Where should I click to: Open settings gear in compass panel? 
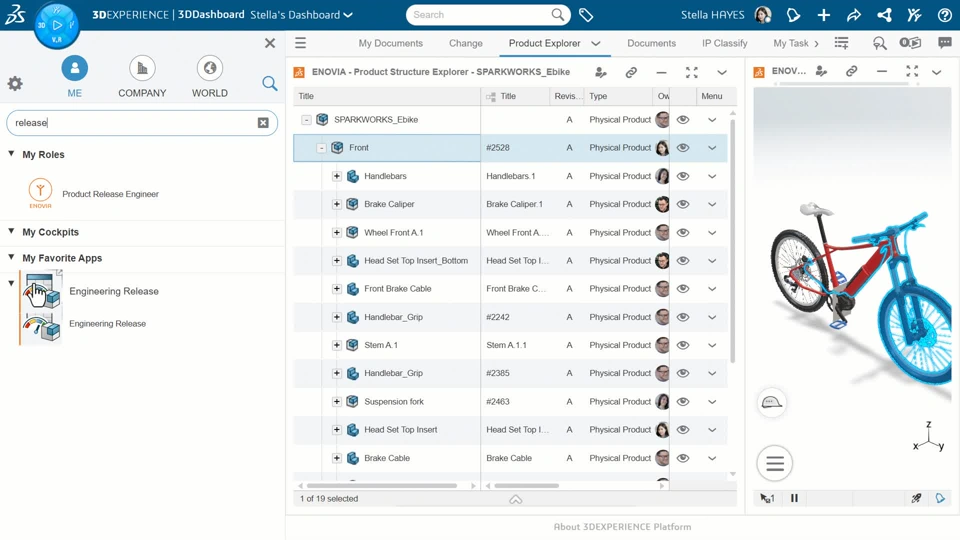coord(15,83)
